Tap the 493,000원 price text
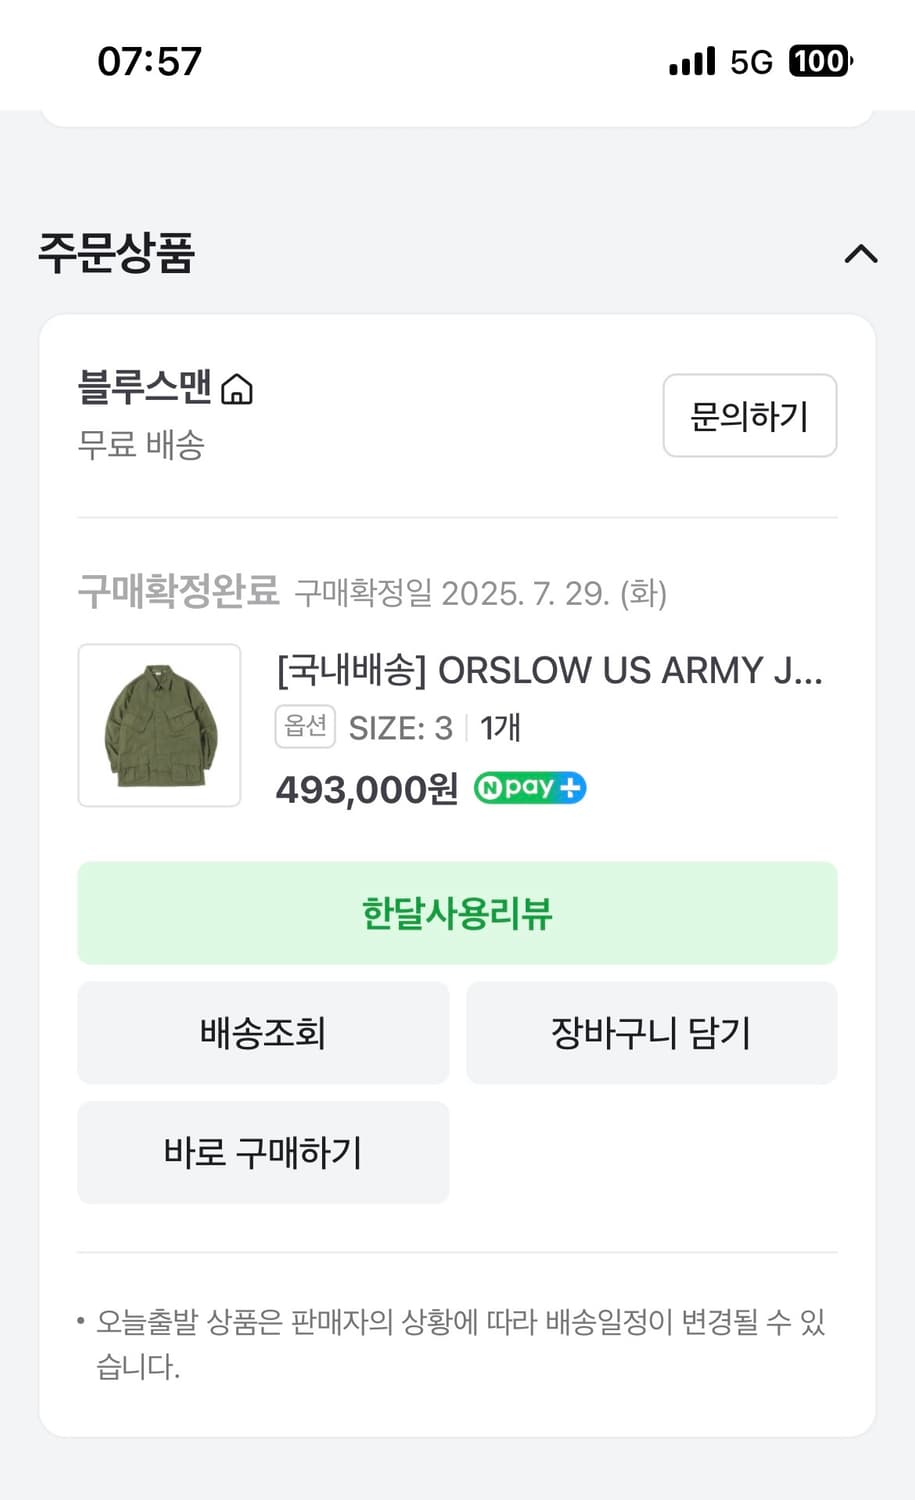The image size is (915, 1500). click(367, 790)
